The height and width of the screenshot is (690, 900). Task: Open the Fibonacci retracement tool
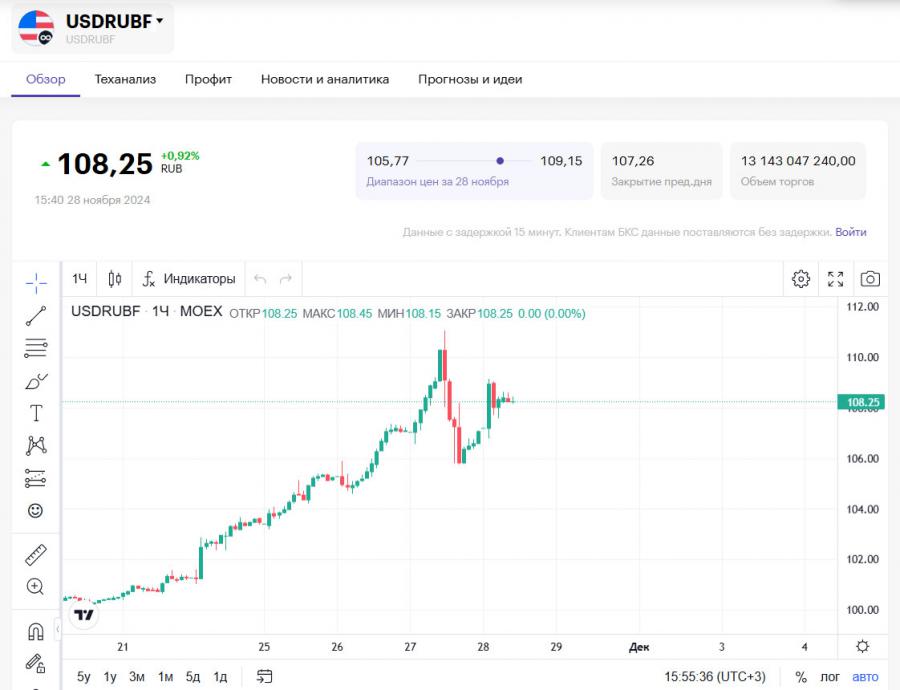click(x=35, y=348)
